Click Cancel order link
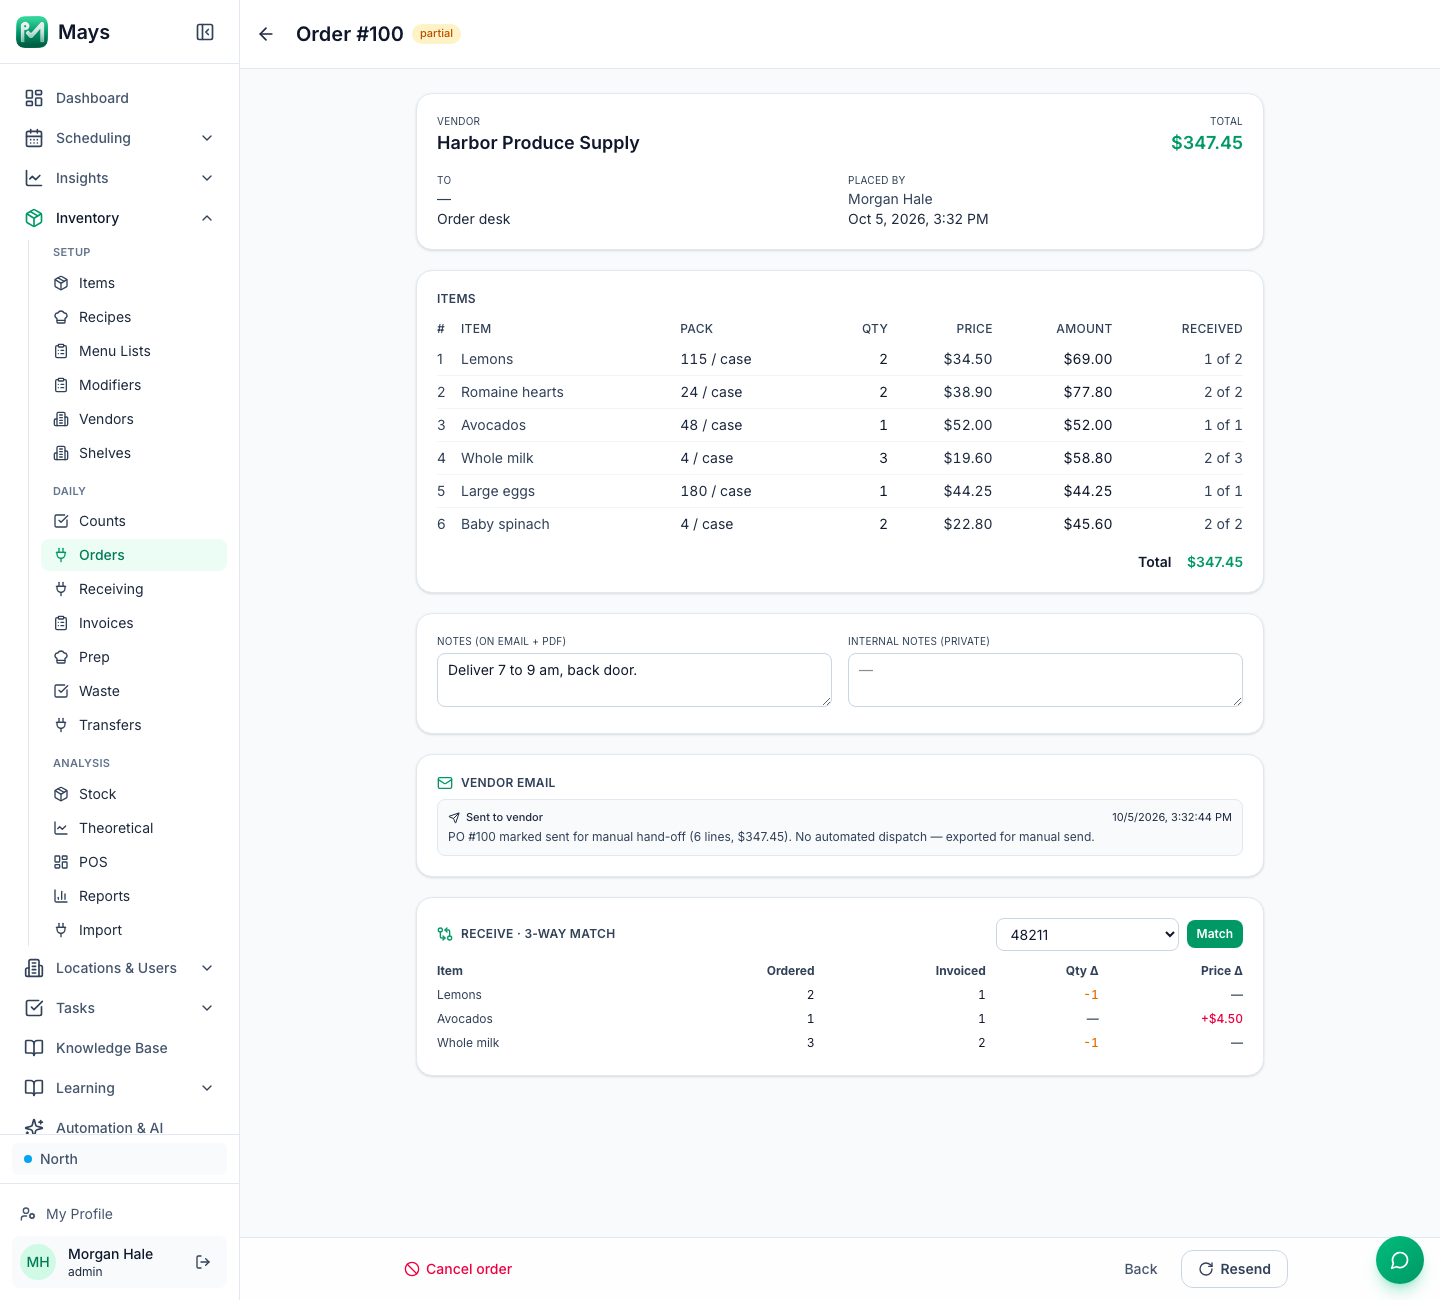 tap(458, 1269)
